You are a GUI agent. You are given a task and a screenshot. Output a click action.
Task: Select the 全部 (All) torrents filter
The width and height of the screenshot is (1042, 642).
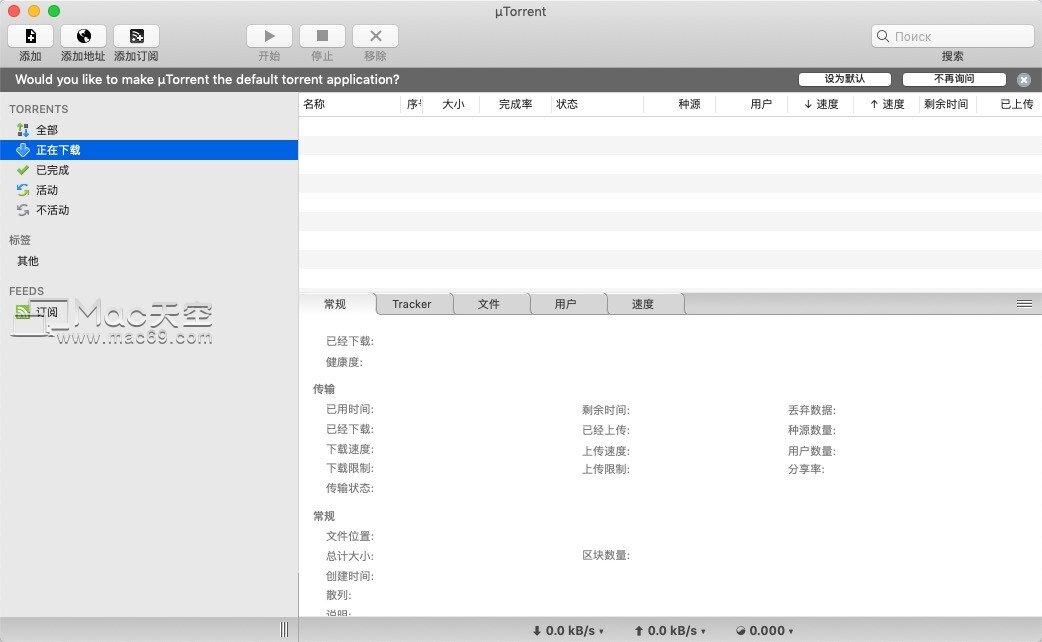44,129
